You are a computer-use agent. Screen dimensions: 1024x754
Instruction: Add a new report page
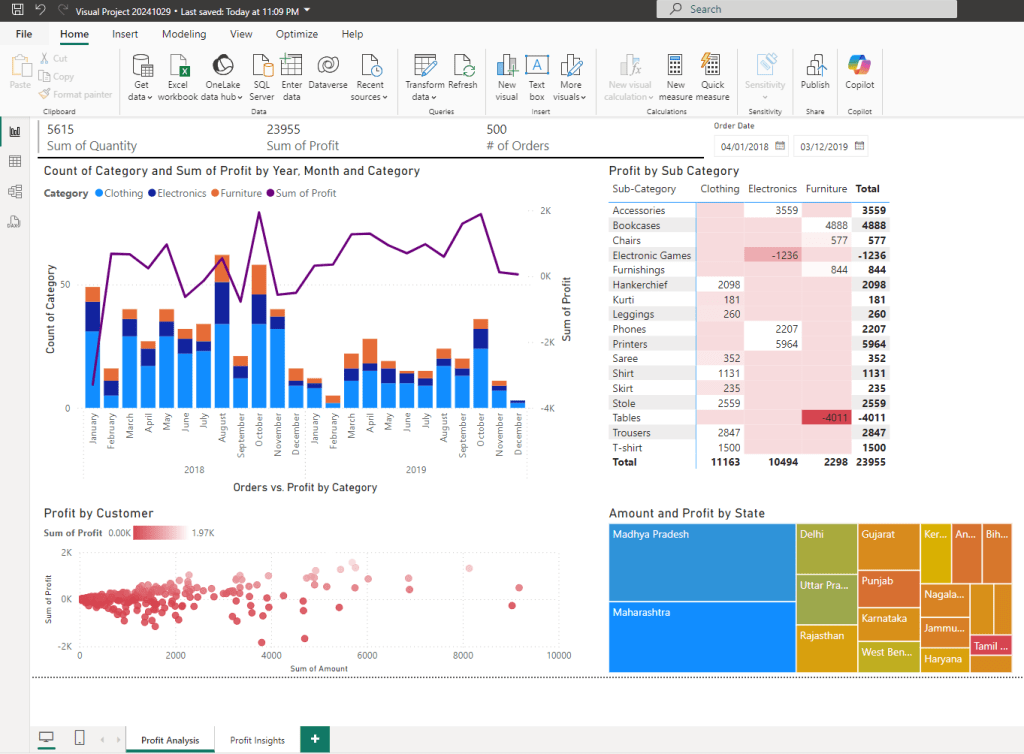click(x=315, y=739)
